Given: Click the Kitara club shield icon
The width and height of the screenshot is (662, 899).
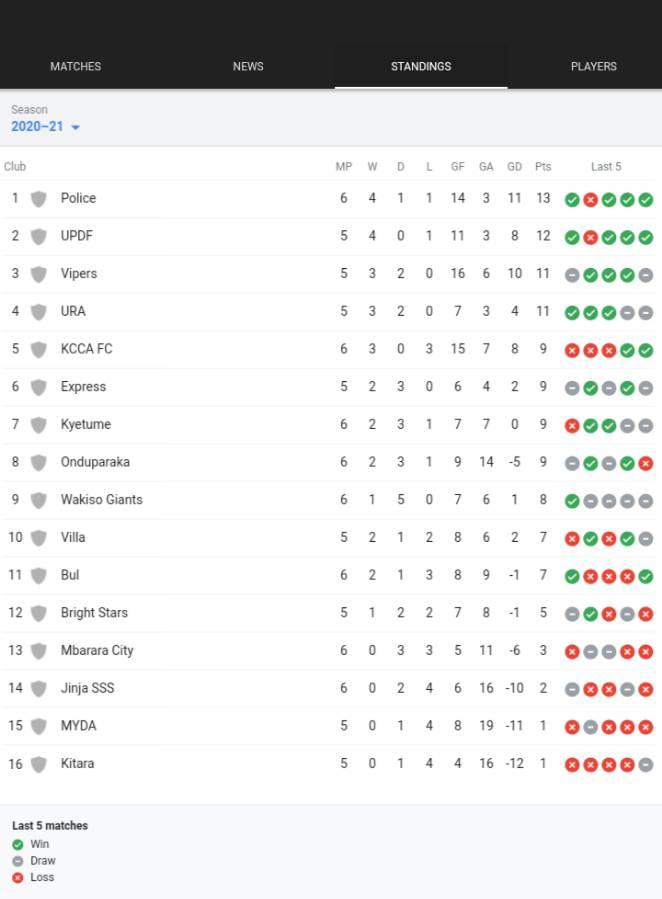Looking at the screenshot, I should point(38,764).
